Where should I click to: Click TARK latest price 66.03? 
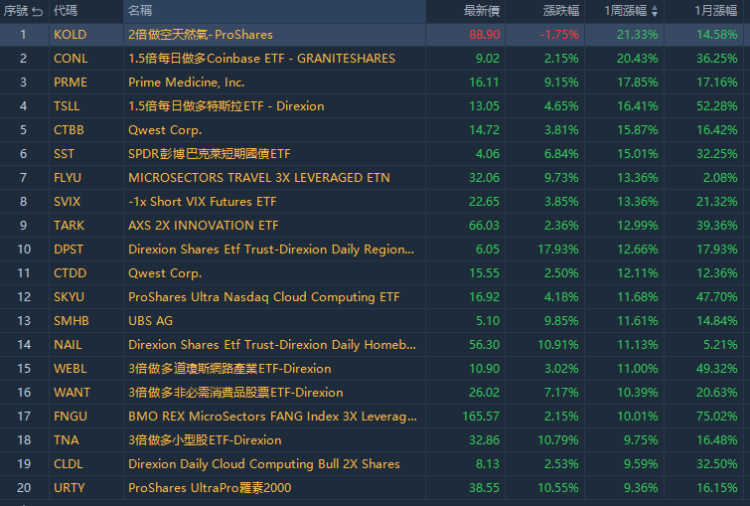[485, 226]
